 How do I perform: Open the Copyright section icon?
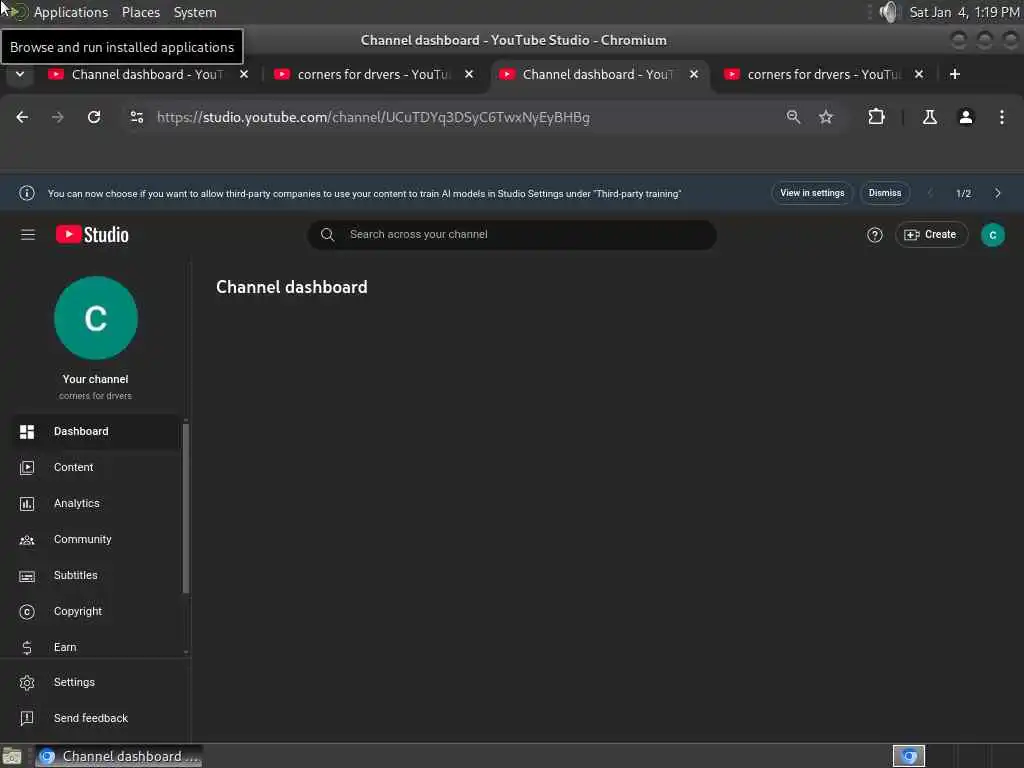pyautogui.click(x=27, y=612)
